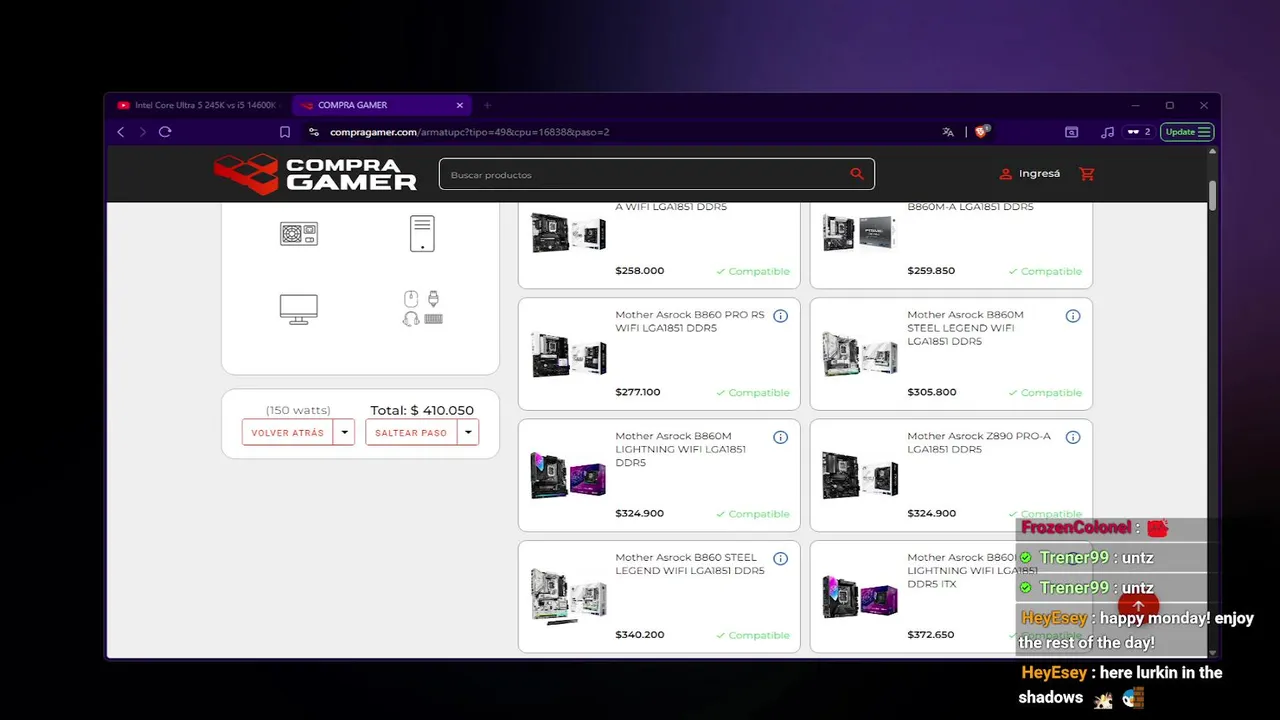
Task: Click the SALTEAR PASO button
Action: (411, 433)
